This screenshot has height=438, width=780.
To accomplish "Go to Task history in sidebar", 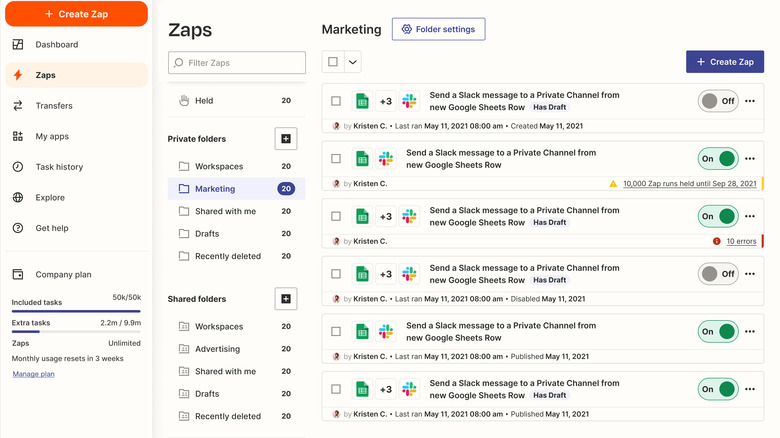I will [x=59, y=167].
